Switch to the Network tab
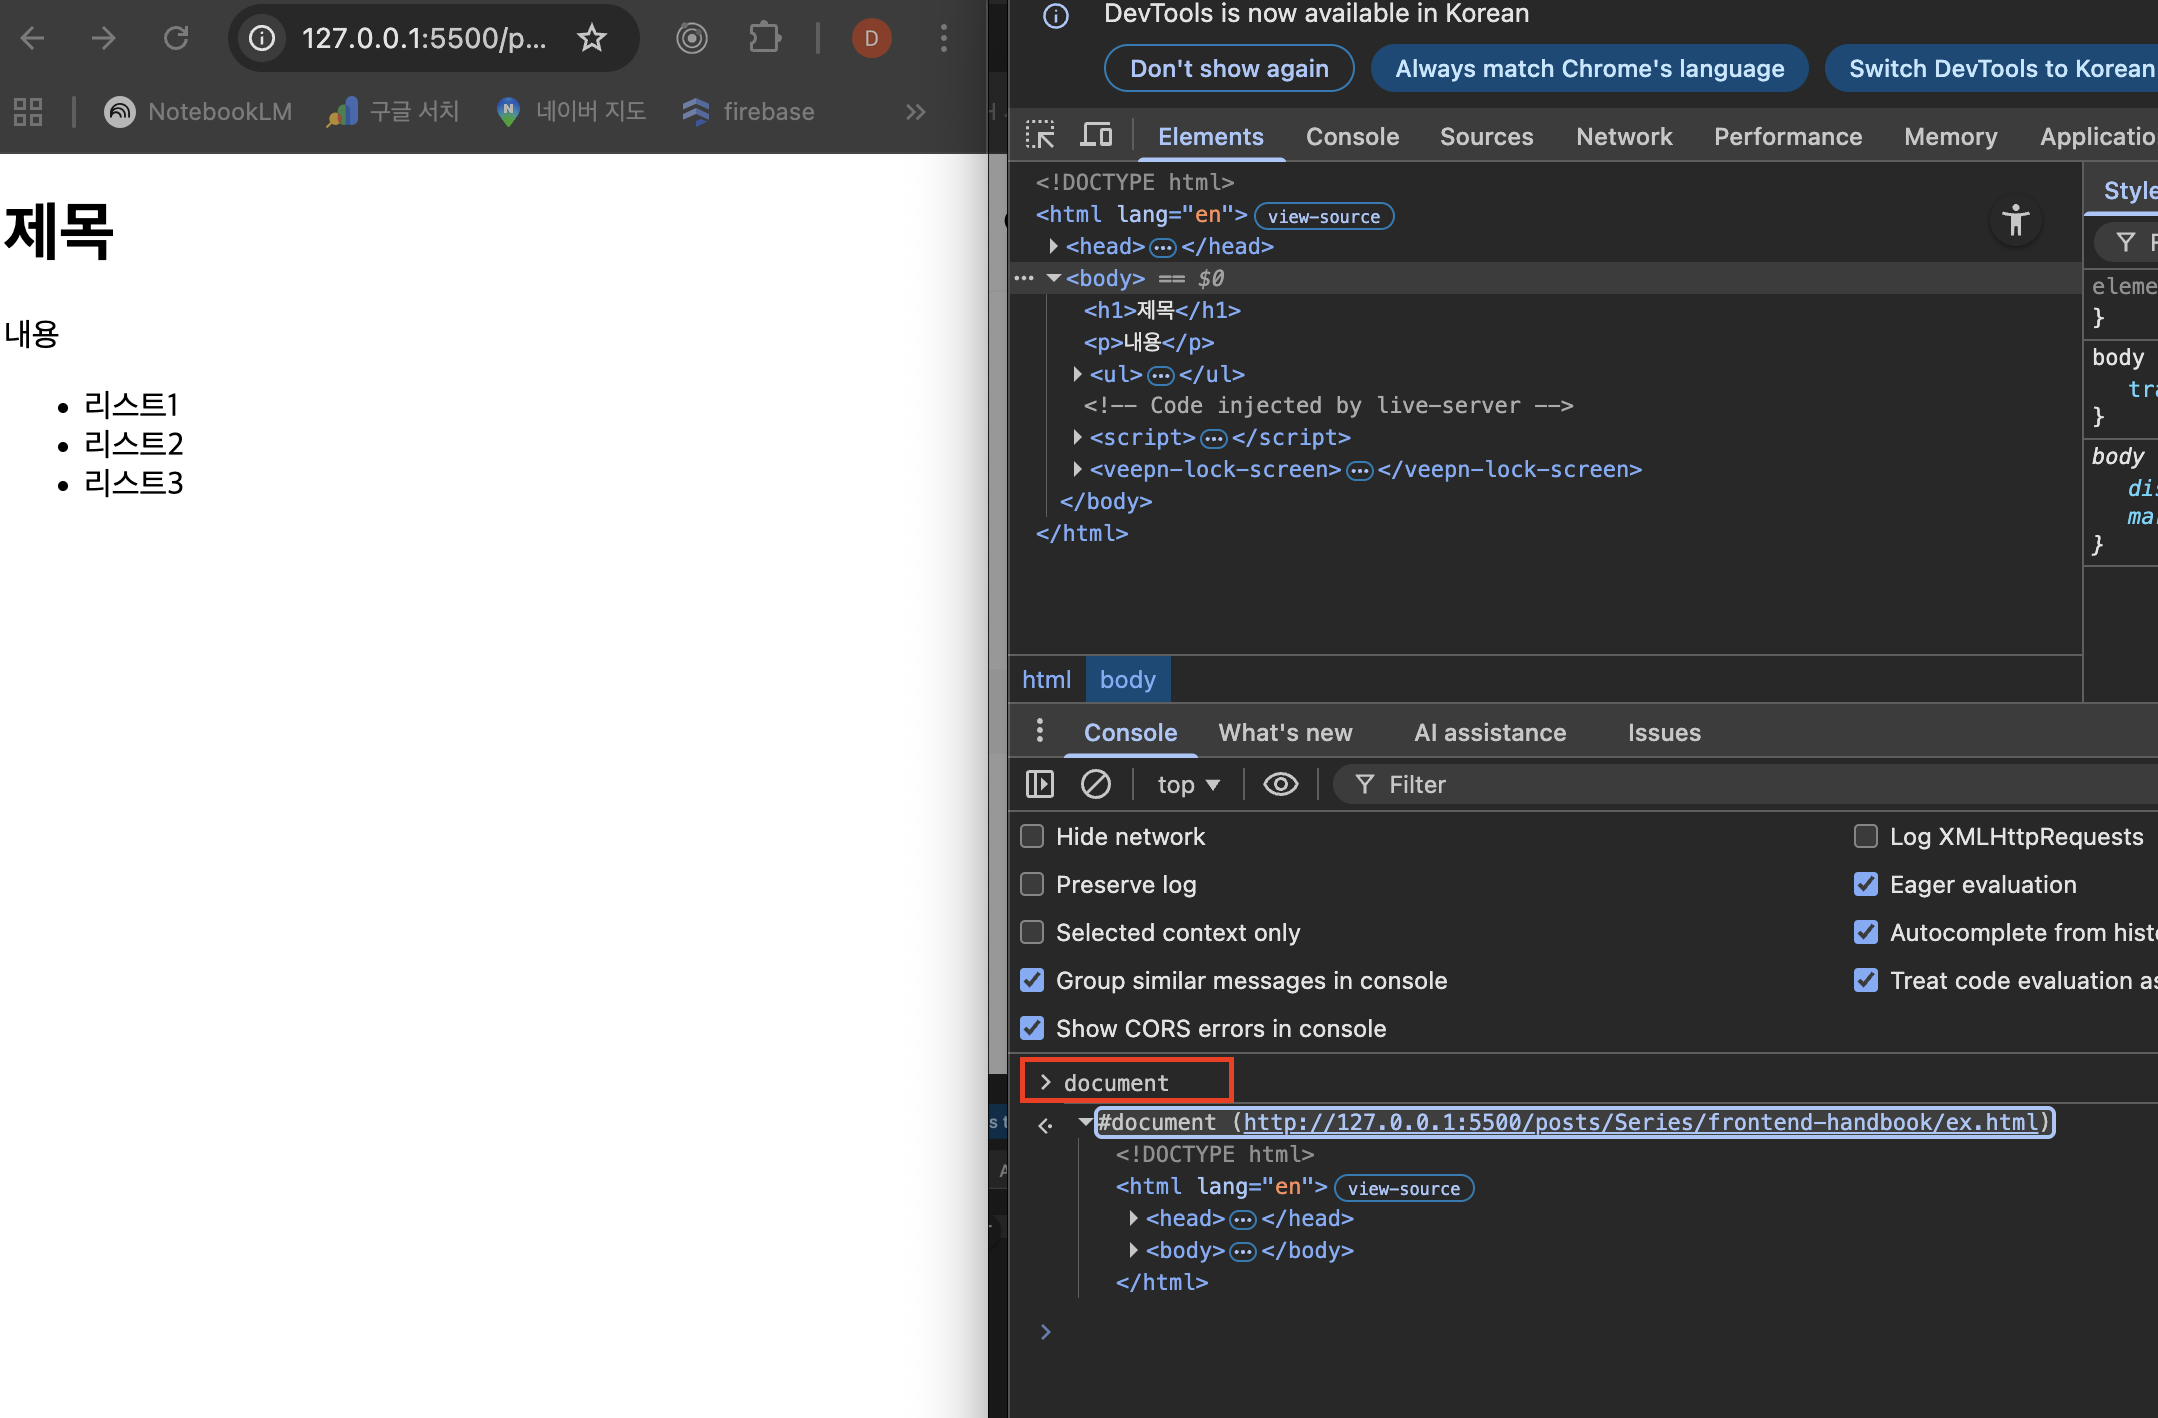 [x=1623, y=136]
